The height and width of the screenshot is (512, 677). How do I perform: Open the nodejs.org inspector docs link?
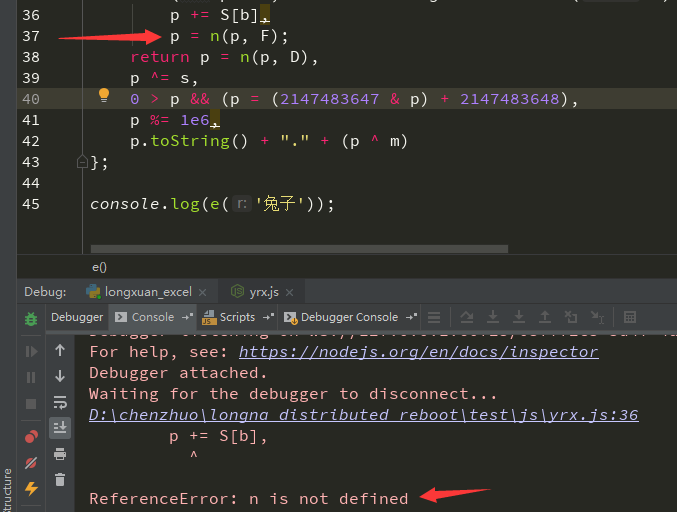[x=418, y=352]
